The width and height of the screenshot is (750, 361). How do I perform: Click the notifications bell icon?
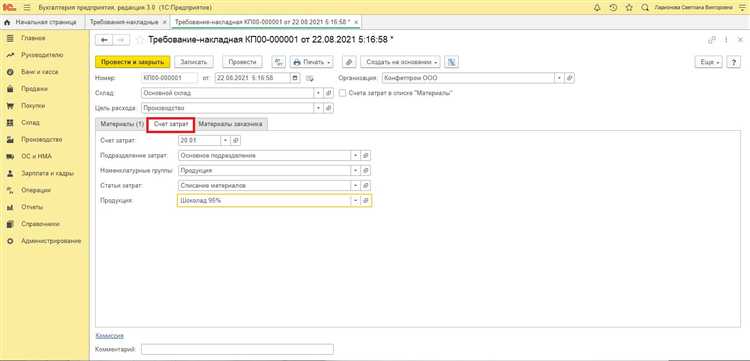click(596, 8)
